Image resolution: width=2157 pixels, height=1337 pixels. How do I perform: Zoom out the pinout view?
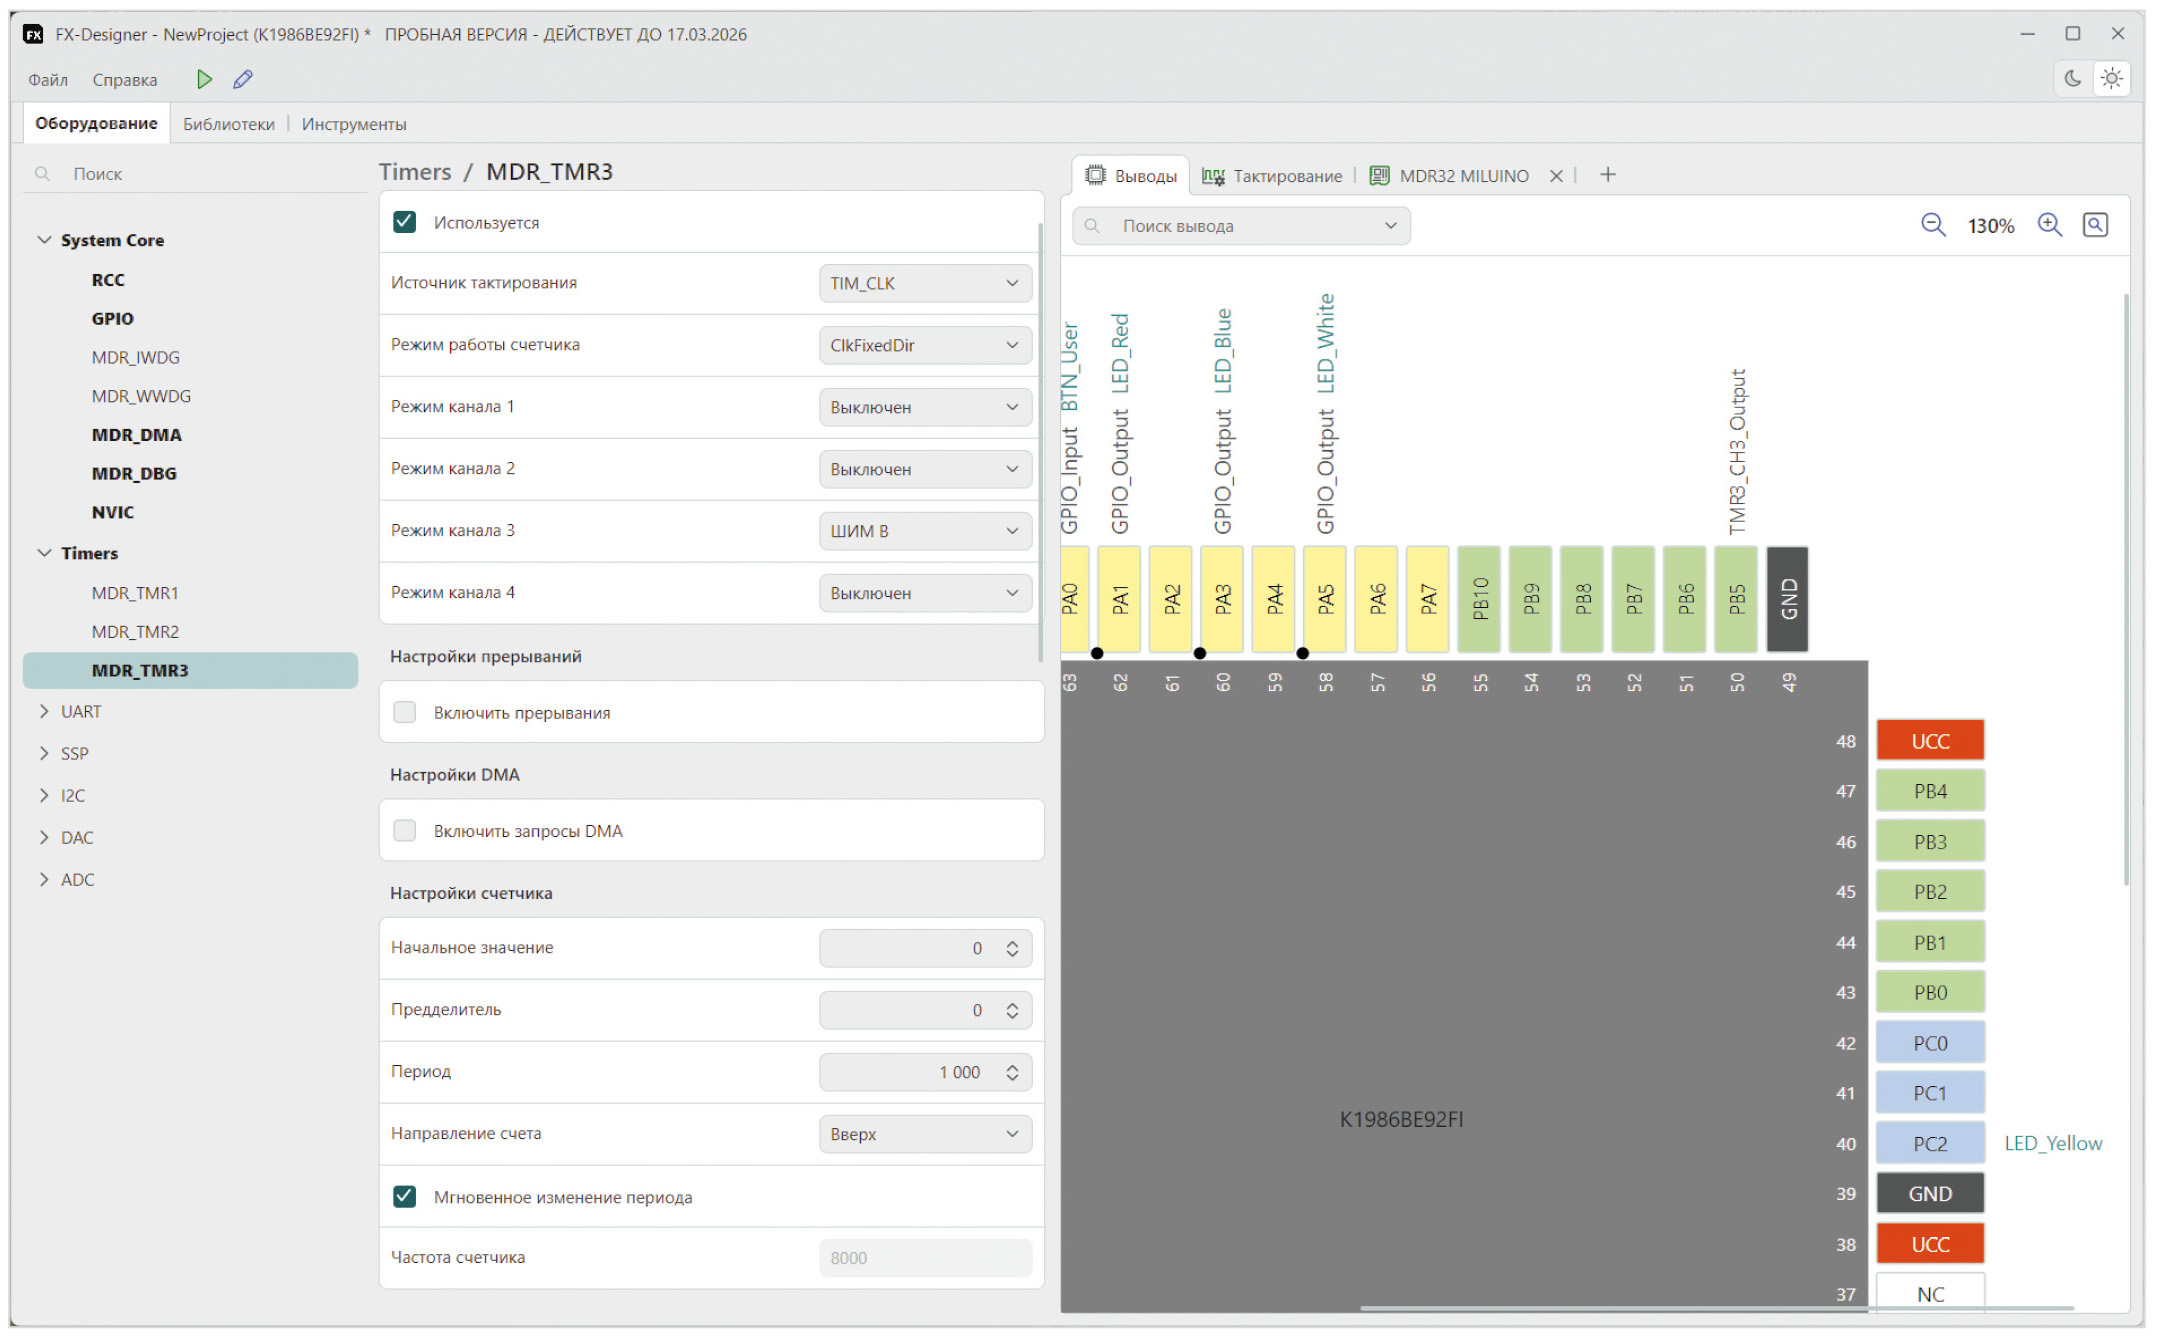click(1932, 225)
